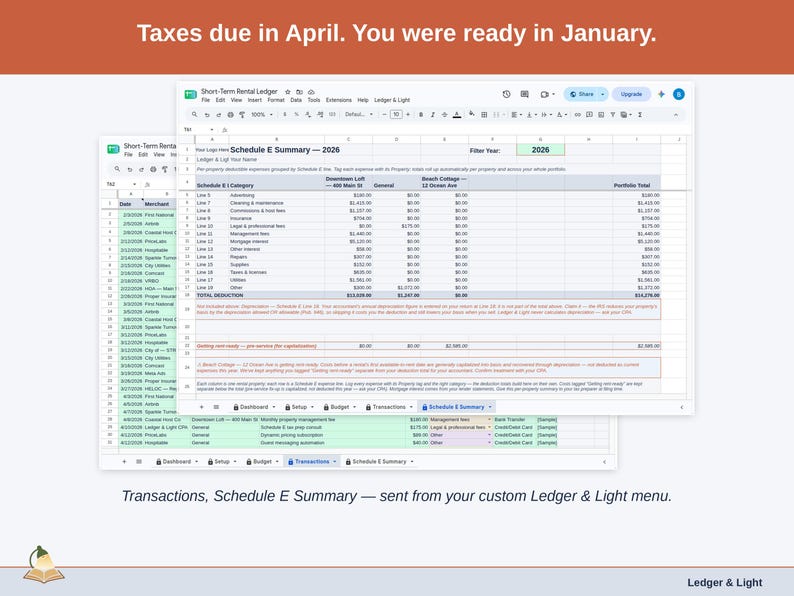Star the Short-Term Rental Ledger document
The width and height of the screenshot is (794, 596).
click(x=288, y=92)
